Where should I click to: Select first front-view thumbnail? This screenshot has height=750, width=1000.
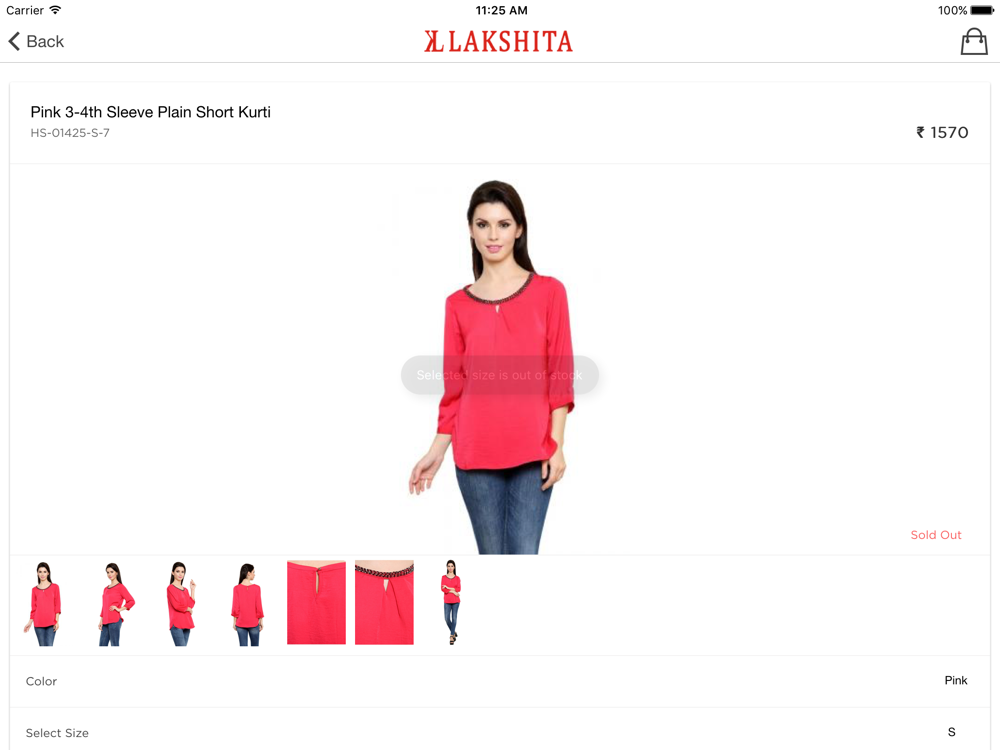pos(43,603)
